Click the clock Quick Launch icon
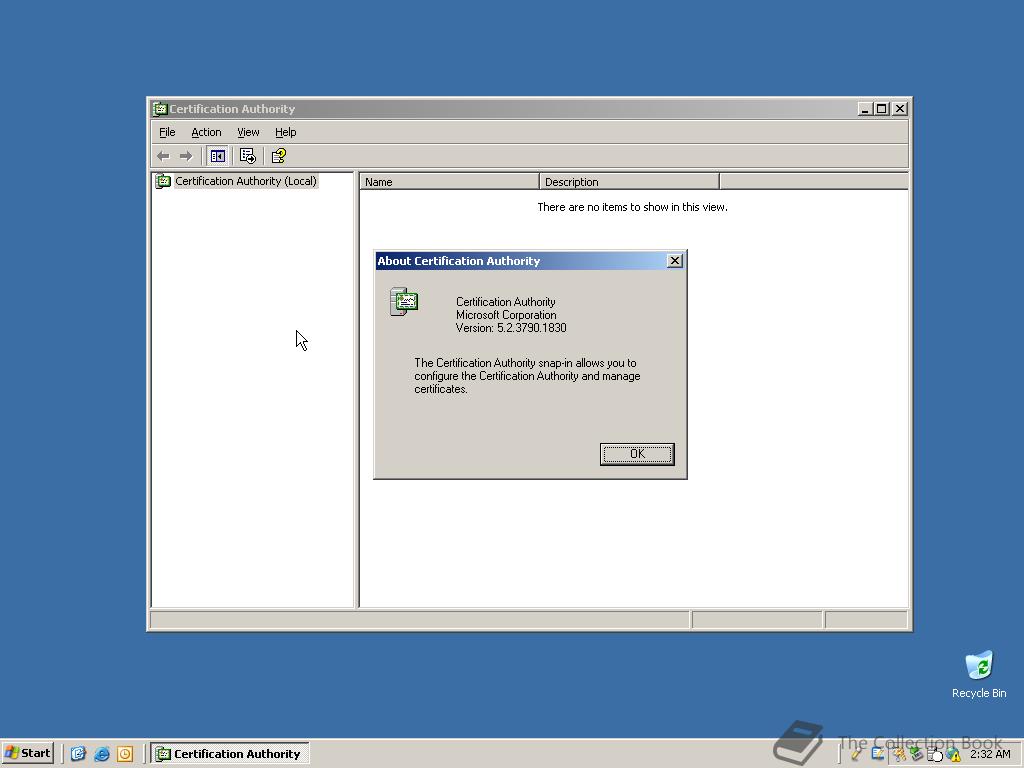Viewport: 1024px width, 768px height. click(x=125, y=754)
